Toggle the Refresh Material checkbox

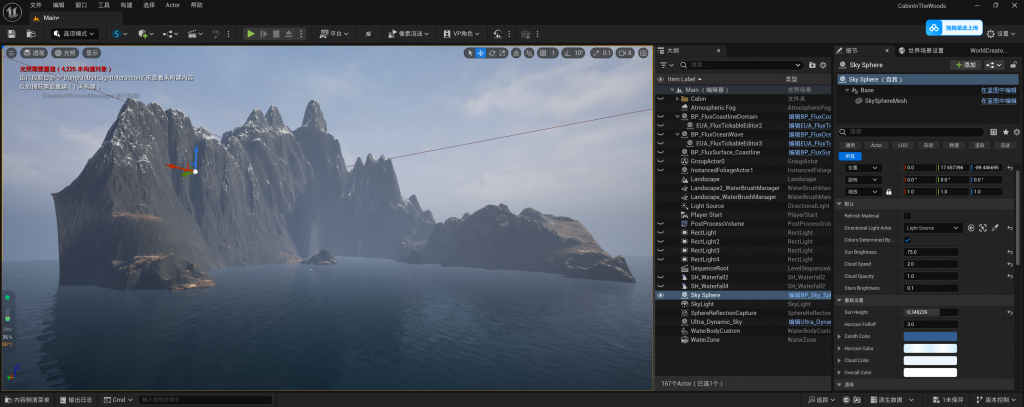tap(907, 215)
